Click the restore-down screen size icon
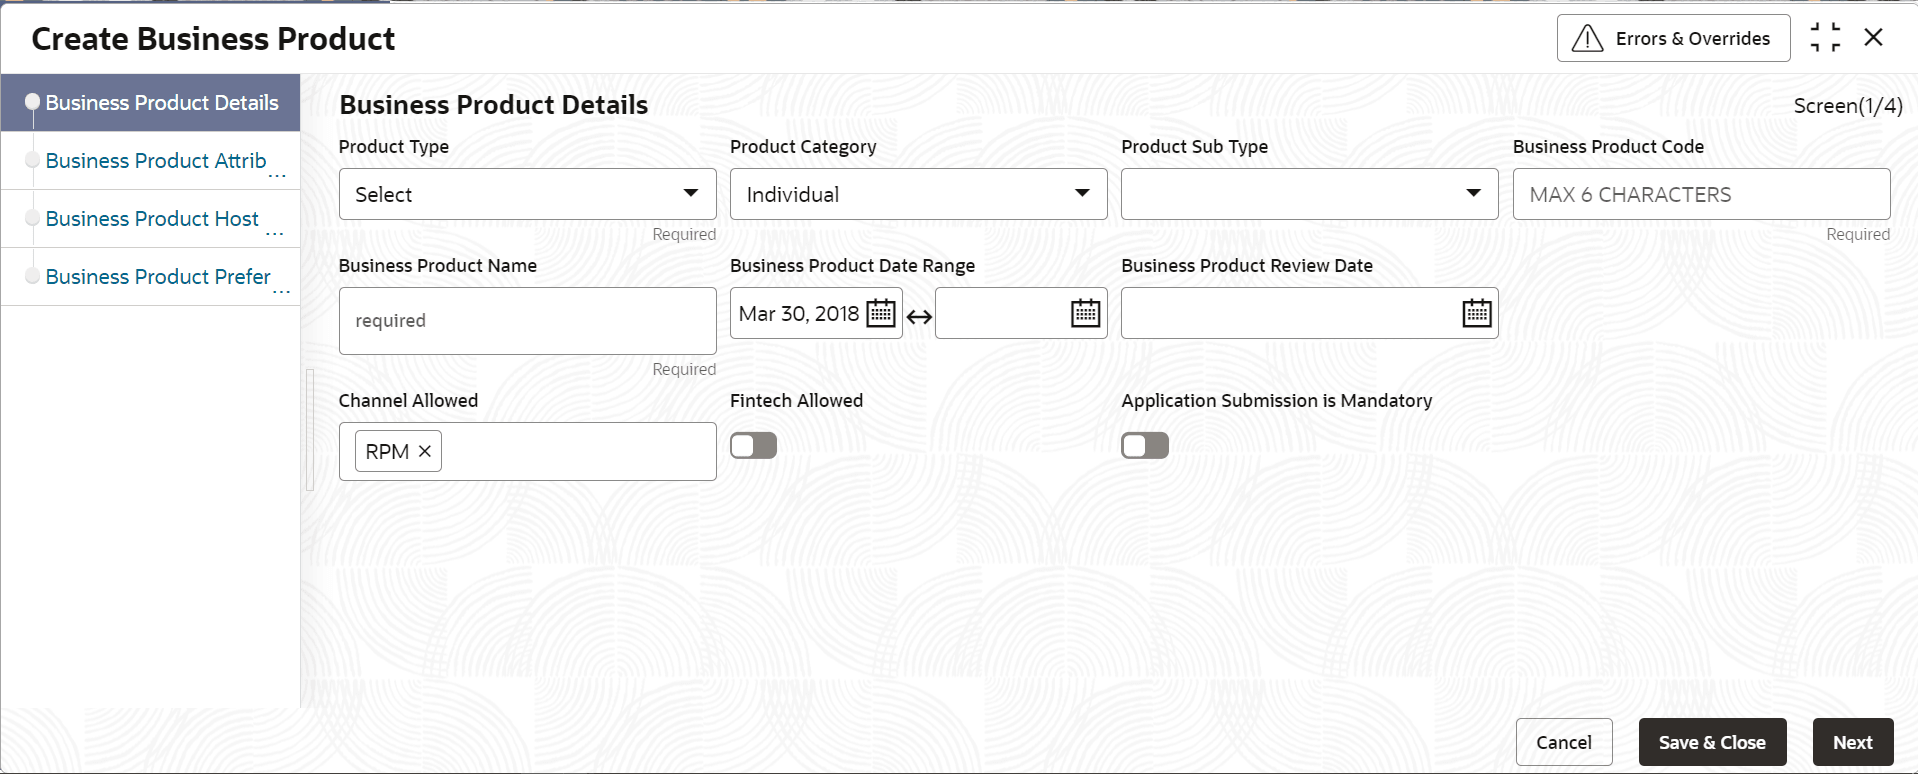 pos(1825,38)
